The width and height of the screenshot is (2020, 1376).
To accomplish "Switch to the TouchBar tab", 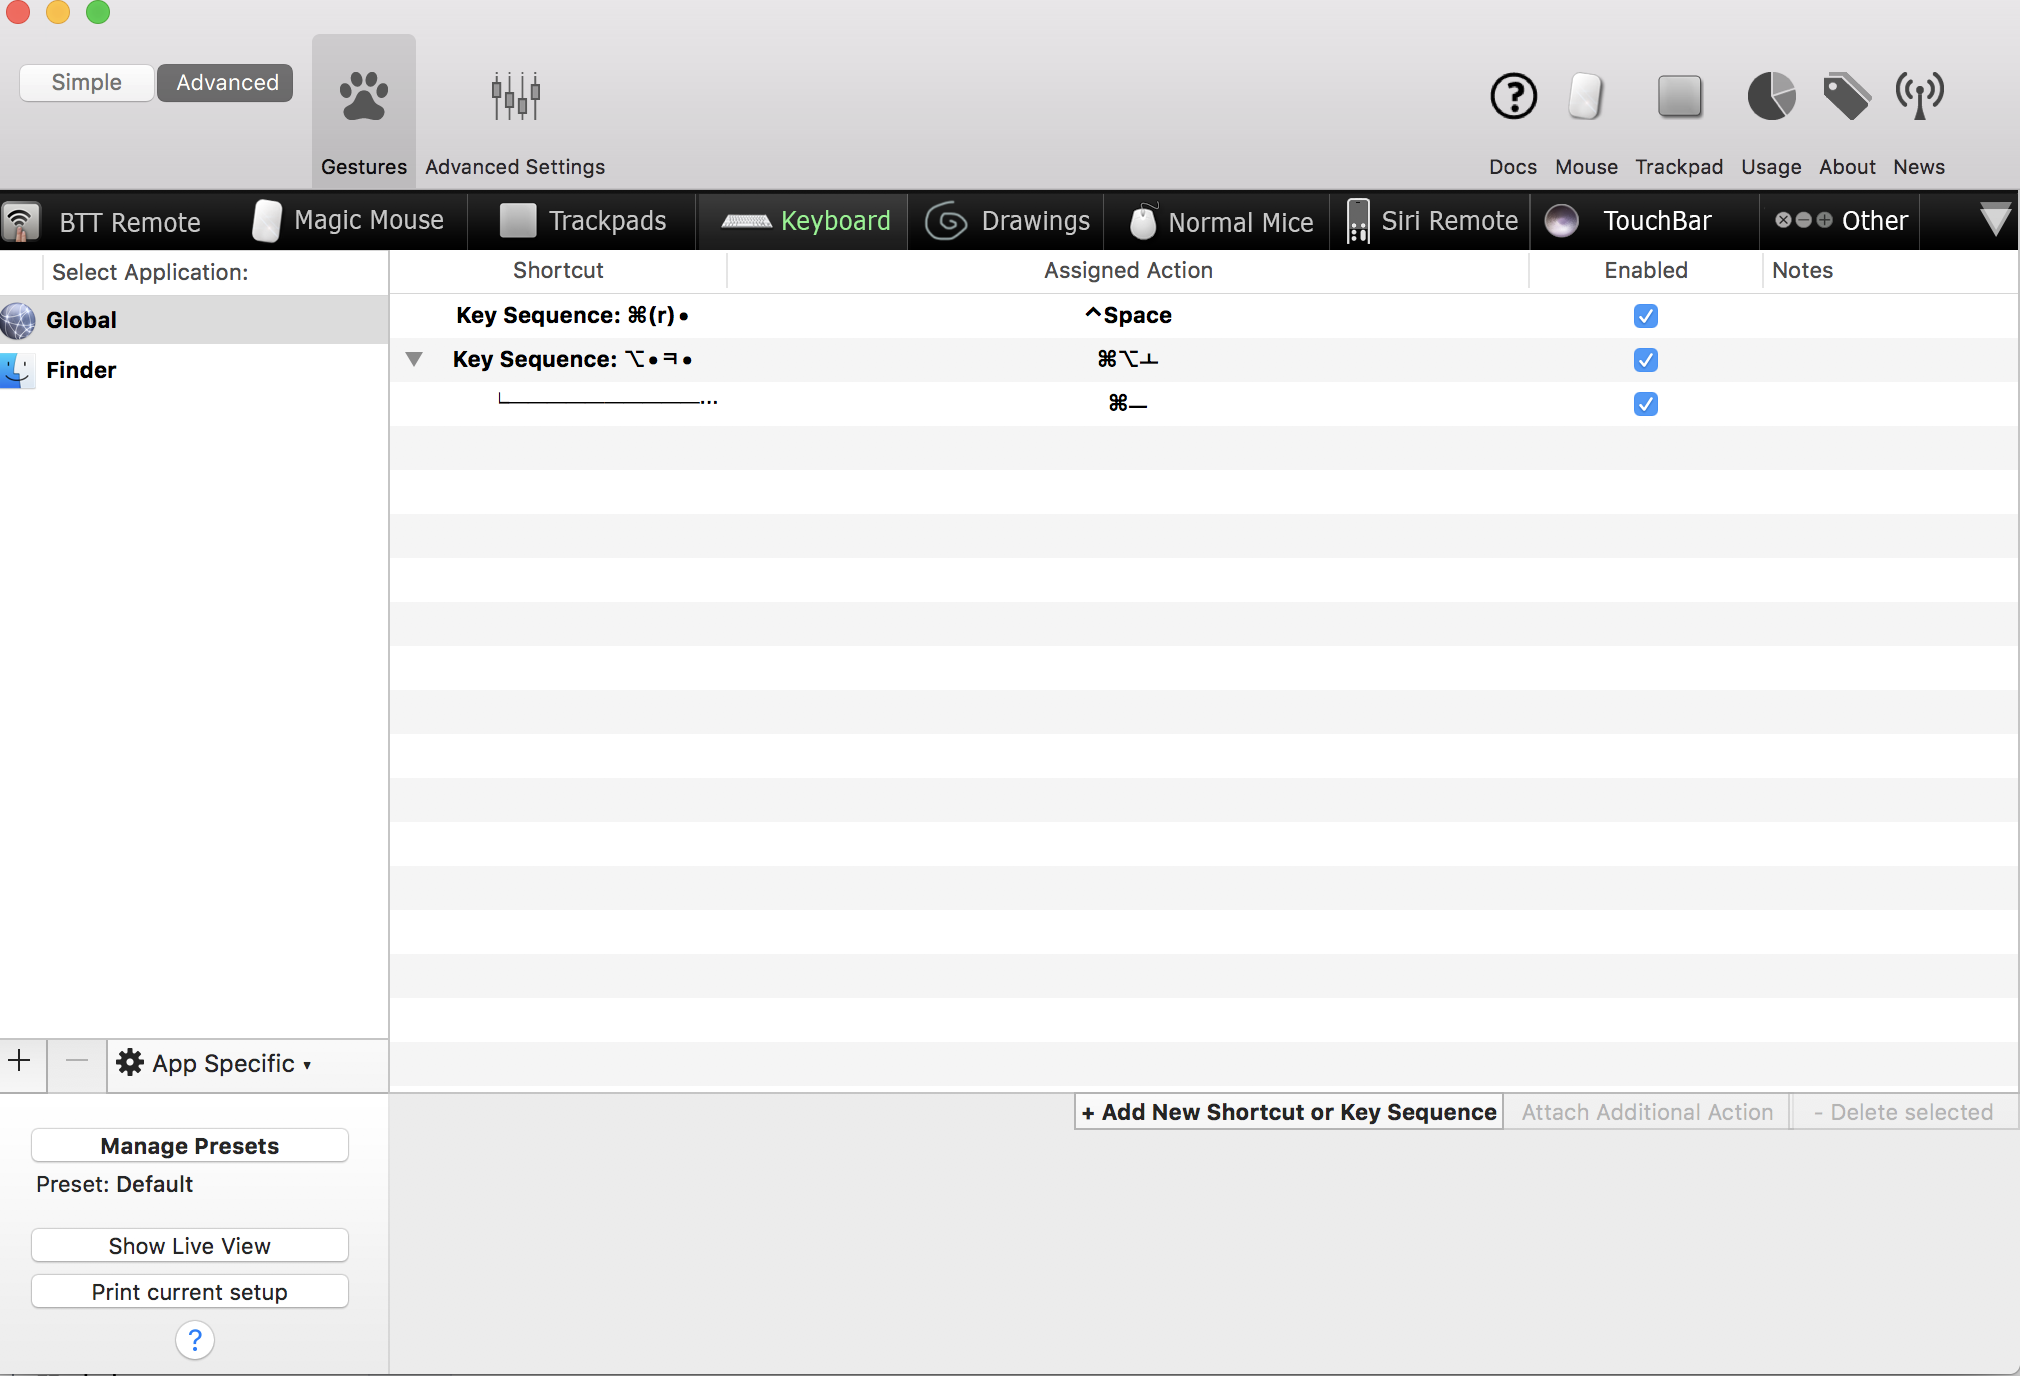I will (x=1630, y=221).
